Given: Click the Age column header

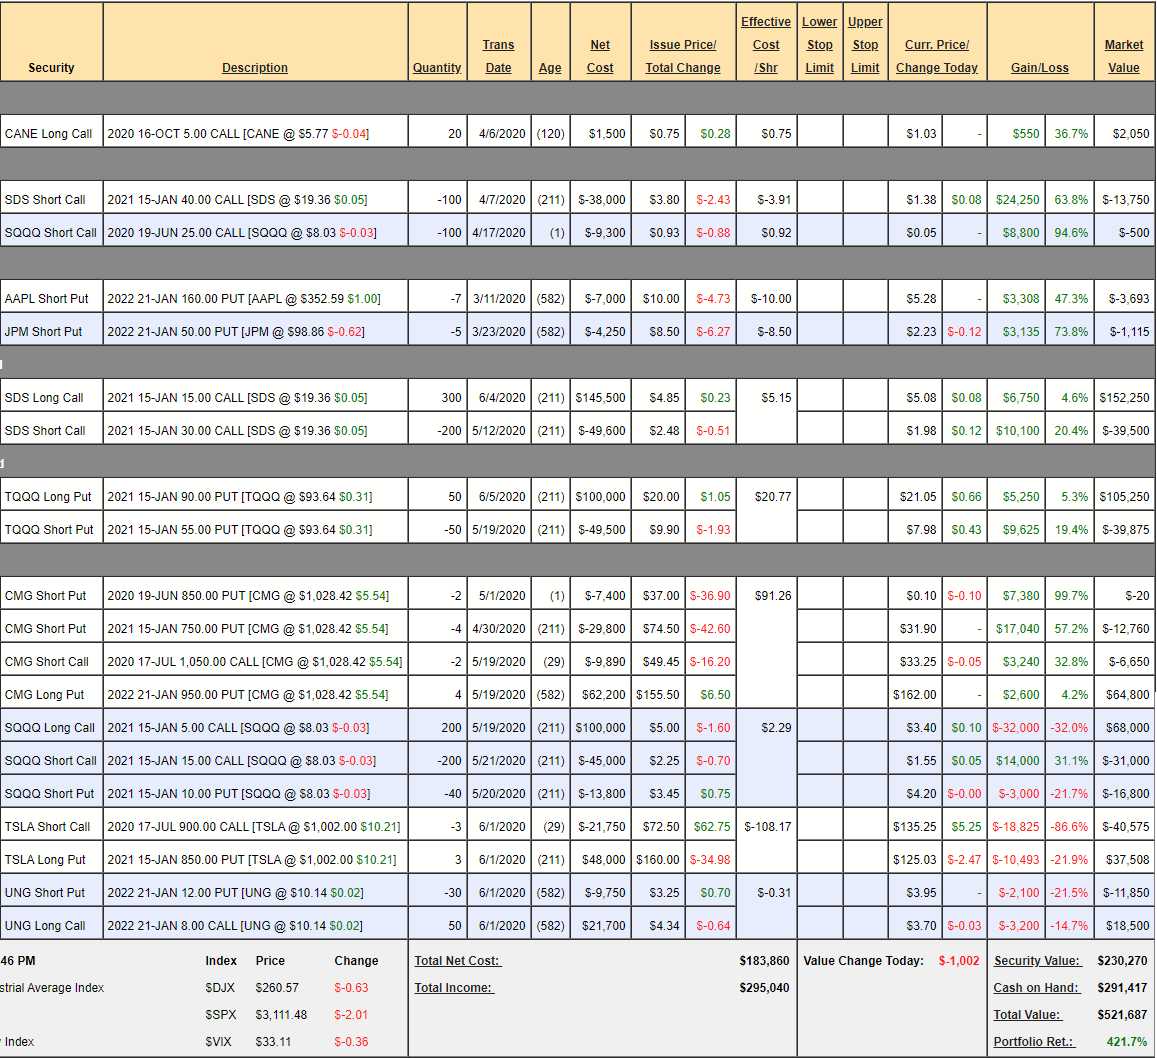Looking at the screenshot, I should [550, 68].
